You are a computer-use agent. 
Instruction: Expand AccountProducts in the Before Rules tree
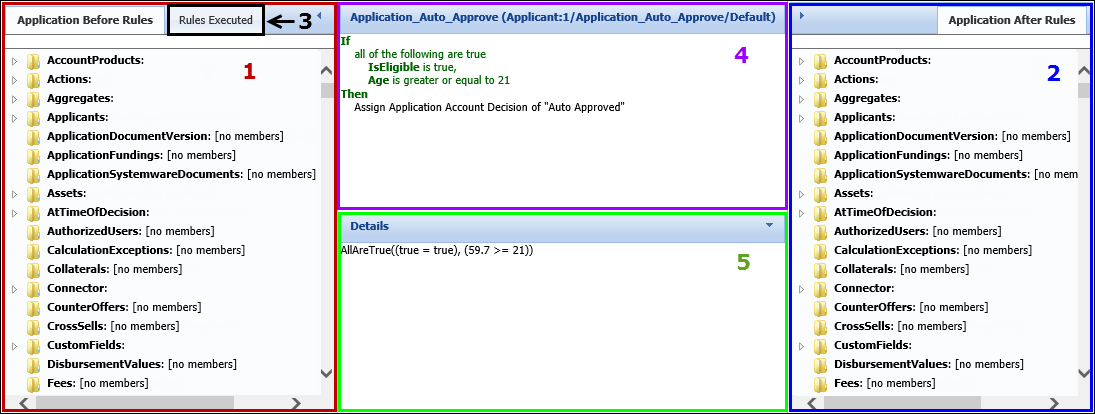(x=15, y=61)
